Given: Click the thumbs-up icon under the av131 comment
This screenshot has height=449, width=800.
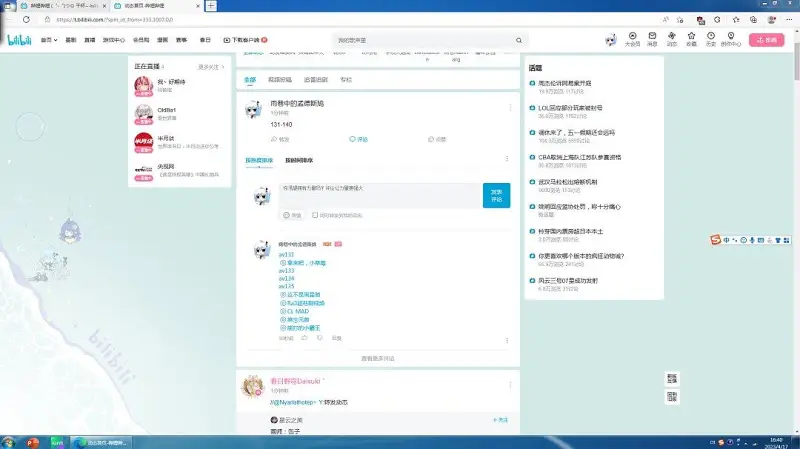Looking at the screenshot, I should [x=305, y=338].
